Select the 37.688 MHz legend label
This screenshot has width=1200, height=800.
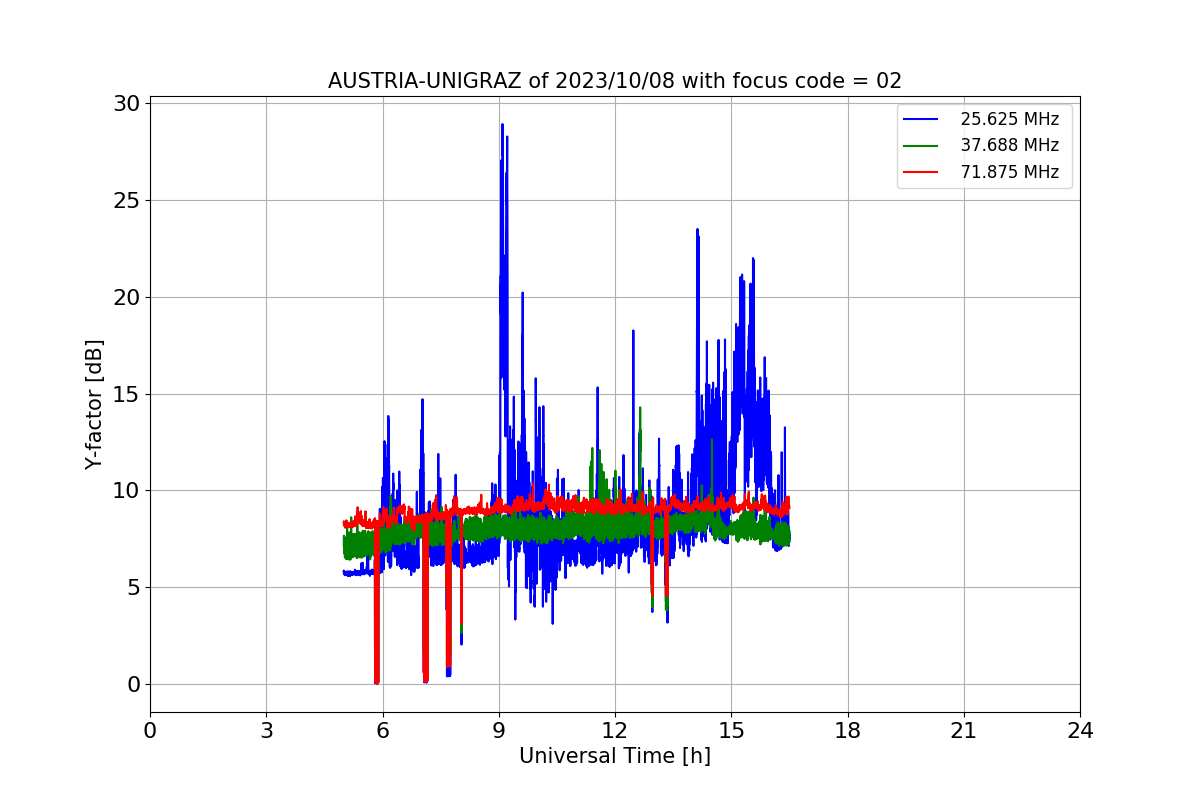[x=1010, y=145]
